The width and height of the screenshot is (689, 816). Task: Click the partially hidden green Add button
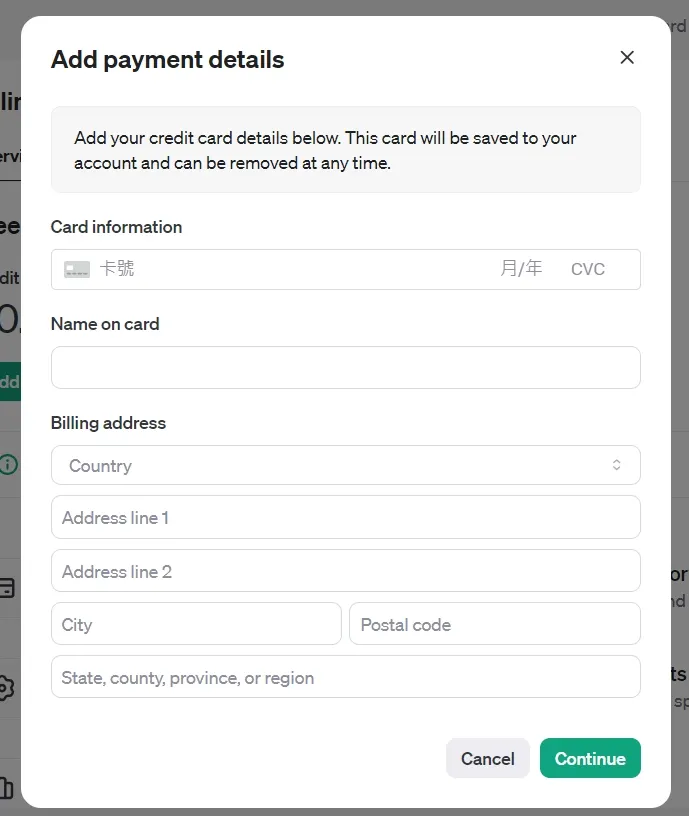[9, 381]
